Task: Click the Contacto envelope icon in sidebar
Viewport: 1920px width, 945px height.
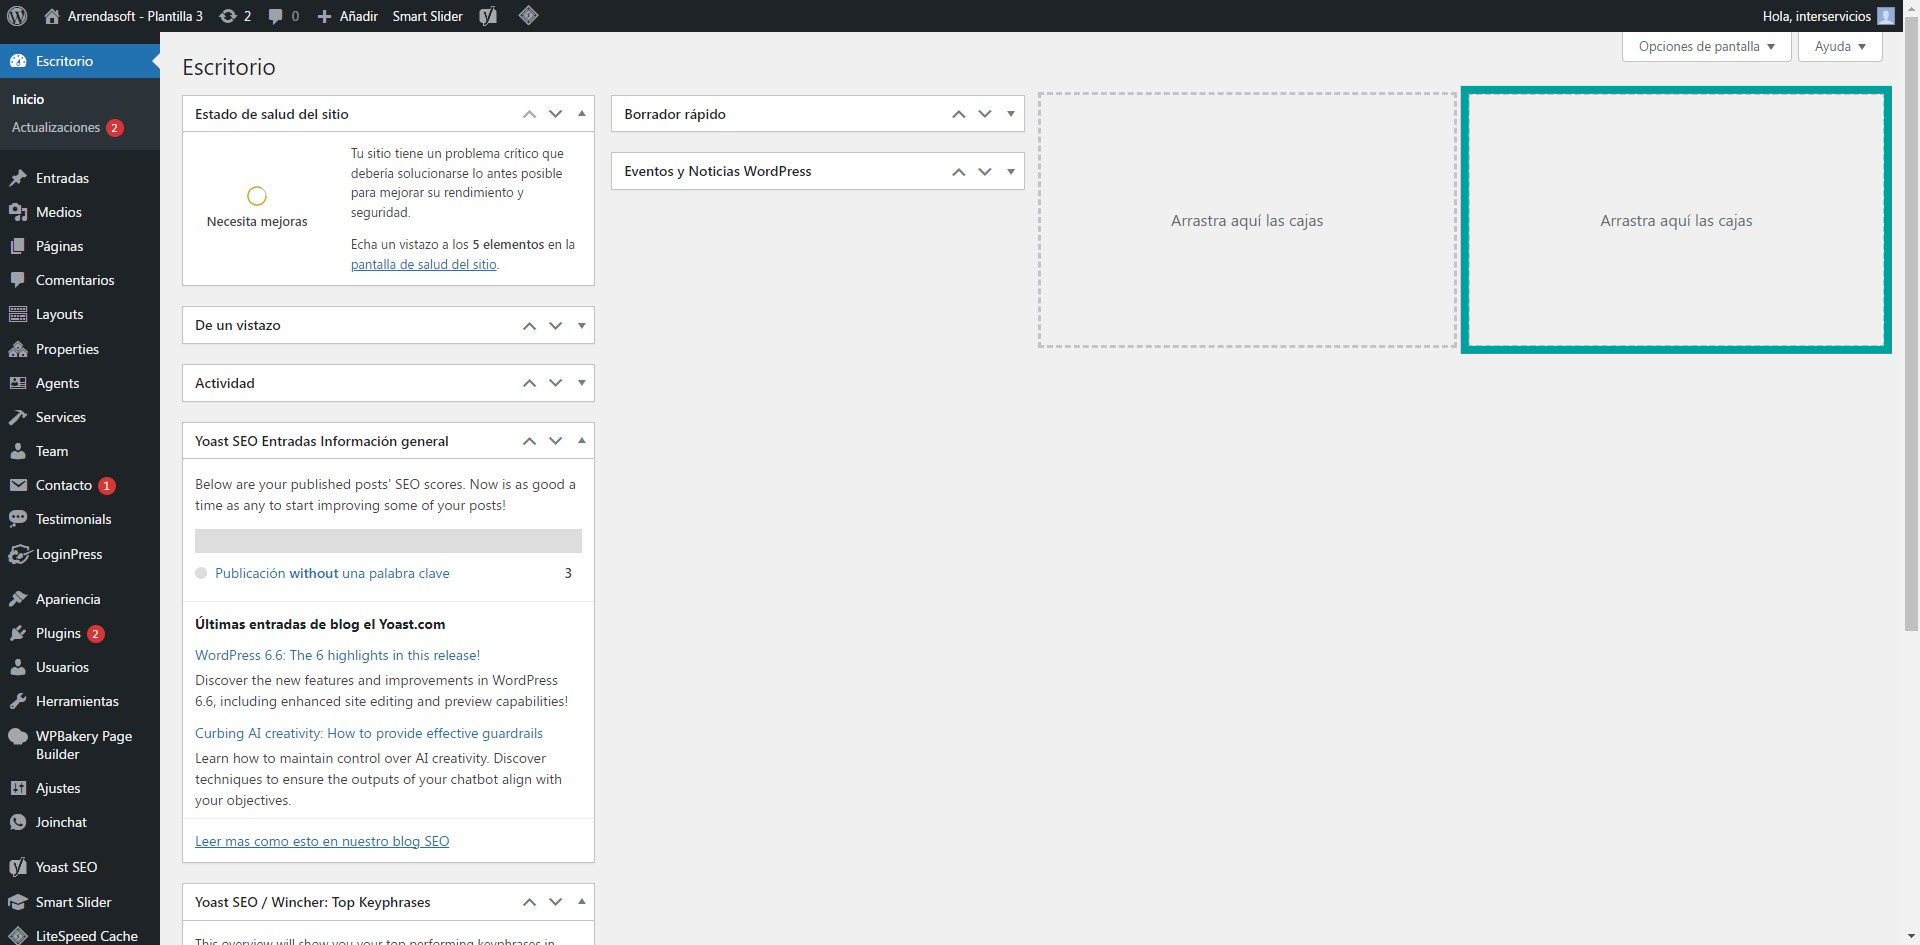Action: pos(18,485)
